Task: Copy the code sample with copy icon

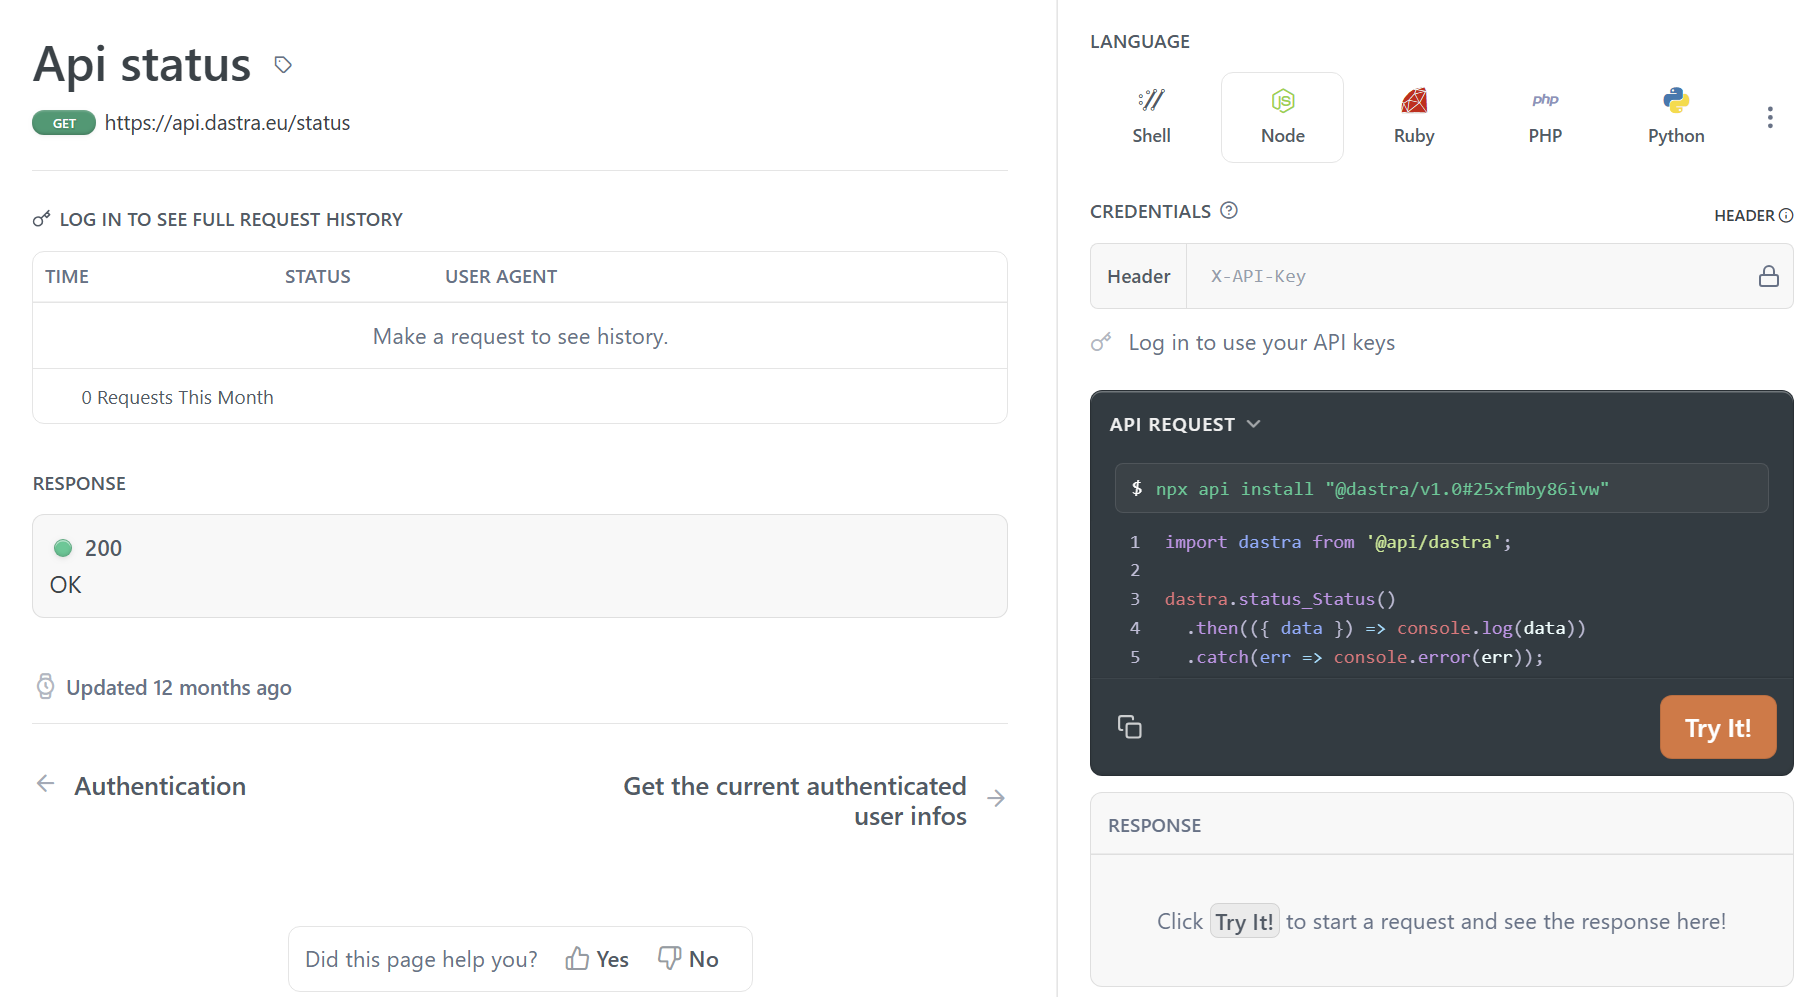Action: [1129, 727]
